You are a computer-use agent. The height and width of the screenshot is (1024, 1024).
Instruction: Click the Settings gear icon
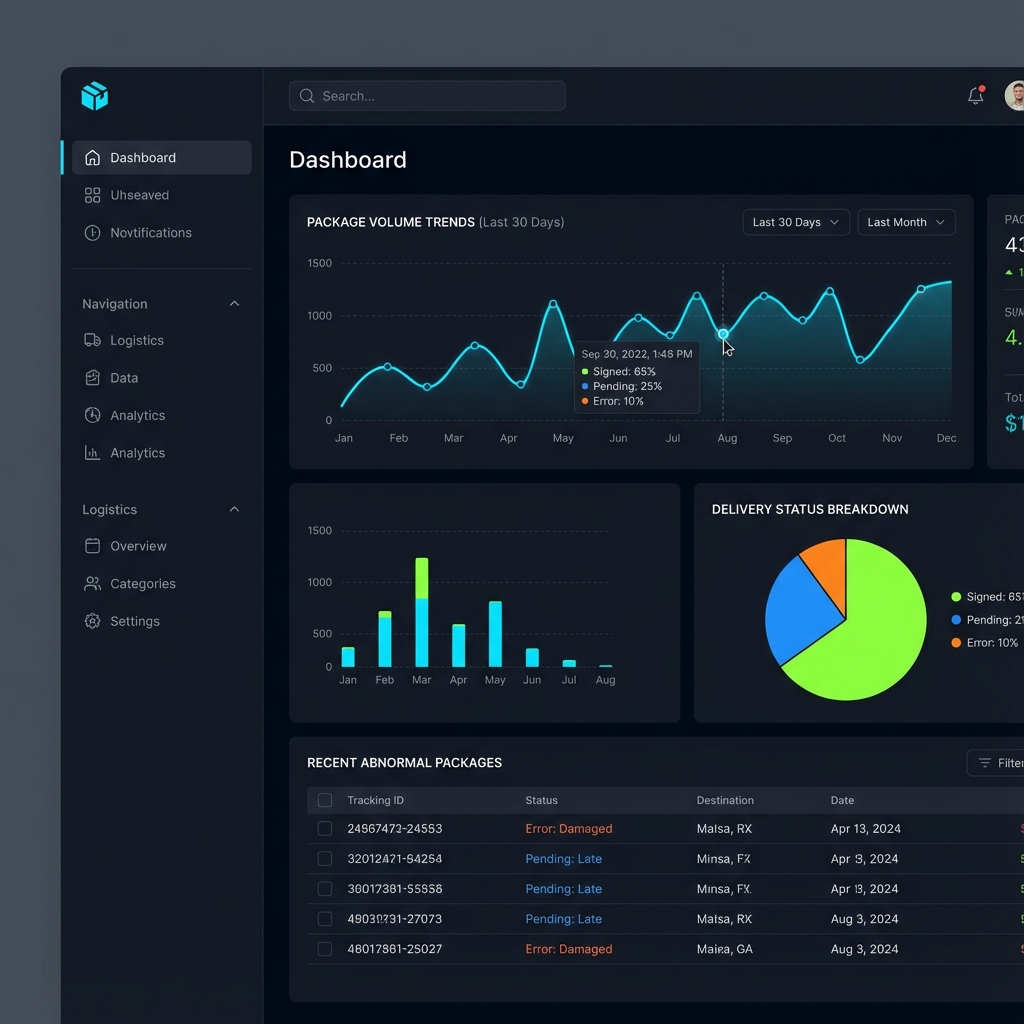coord(92,621)
